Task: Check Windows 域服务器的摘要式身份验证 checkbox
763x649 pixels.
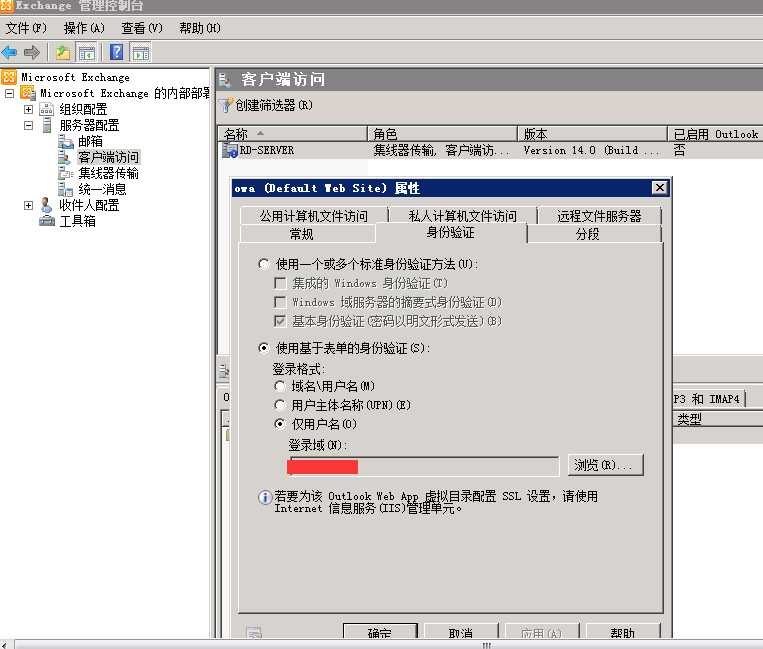Action: click(280, 302)
